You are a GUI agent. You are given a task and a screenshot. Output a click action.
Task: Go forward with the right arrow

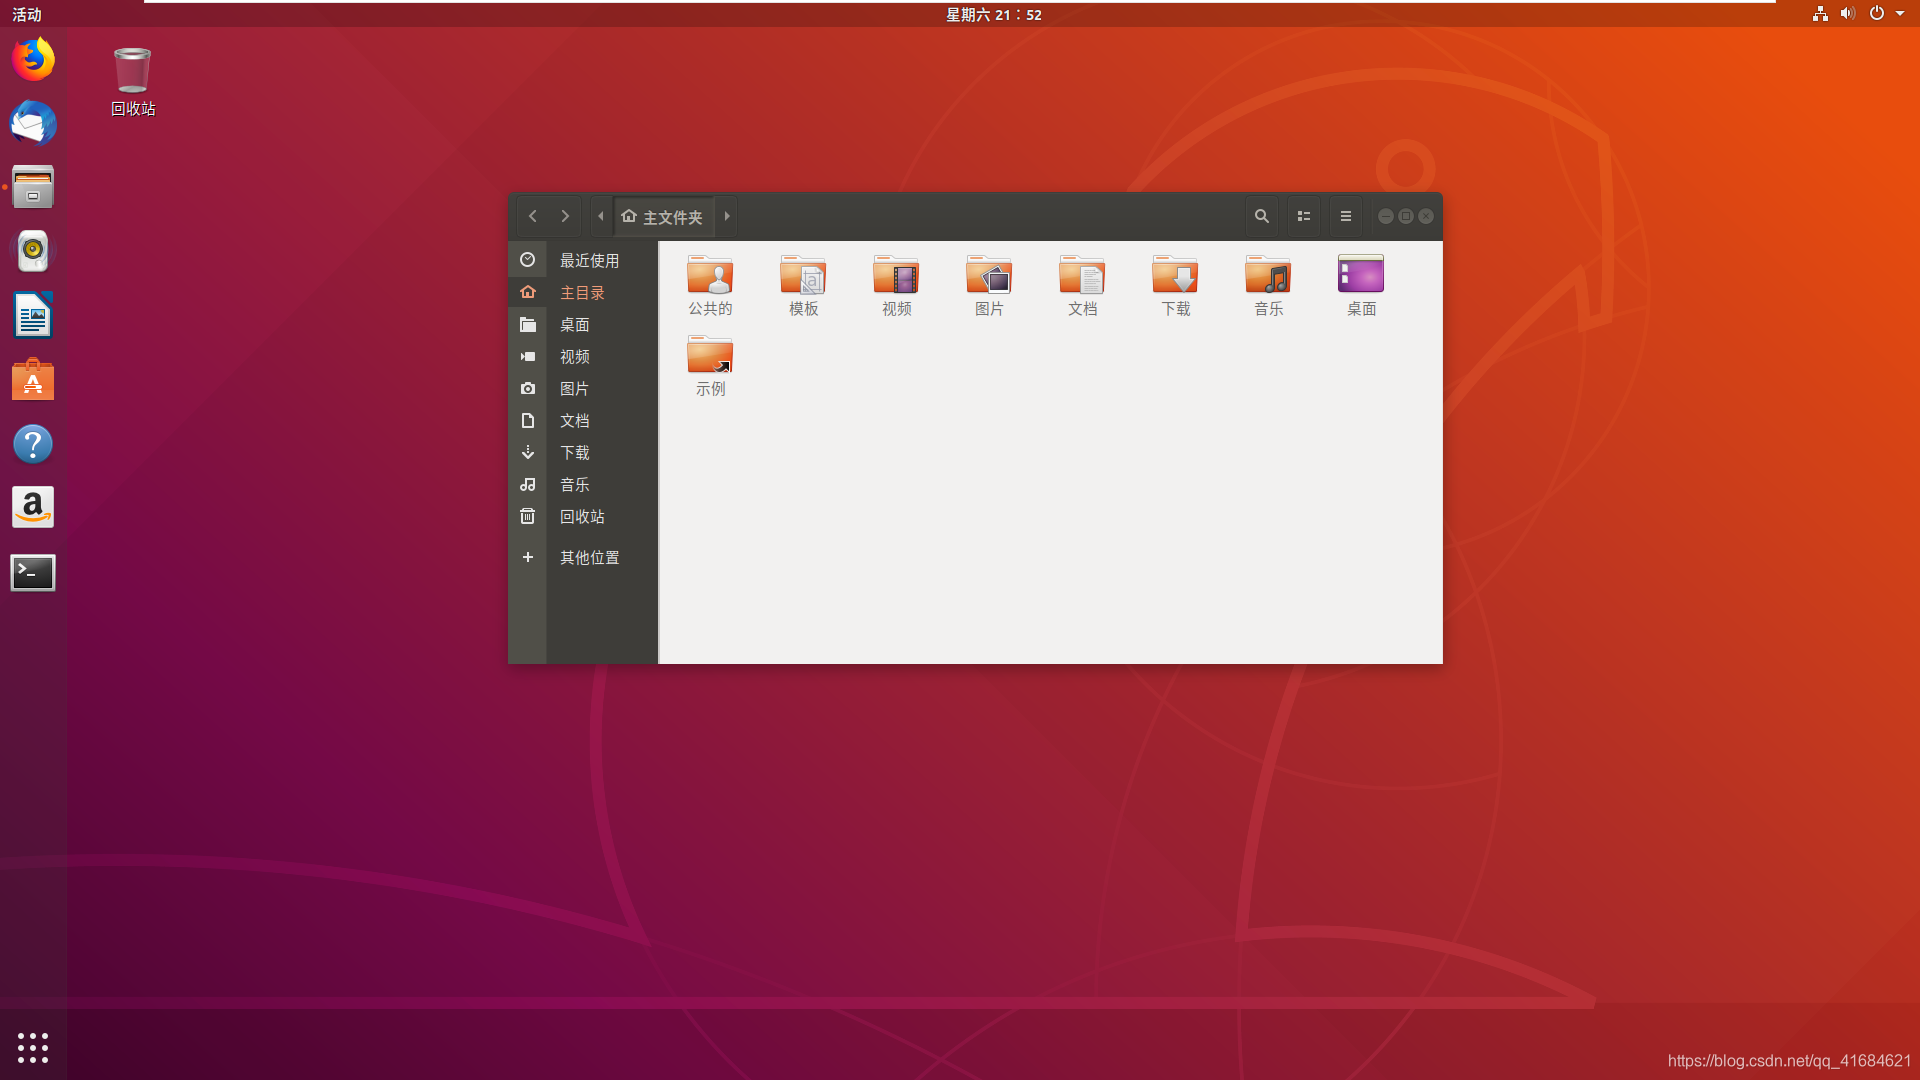[565, 216]
